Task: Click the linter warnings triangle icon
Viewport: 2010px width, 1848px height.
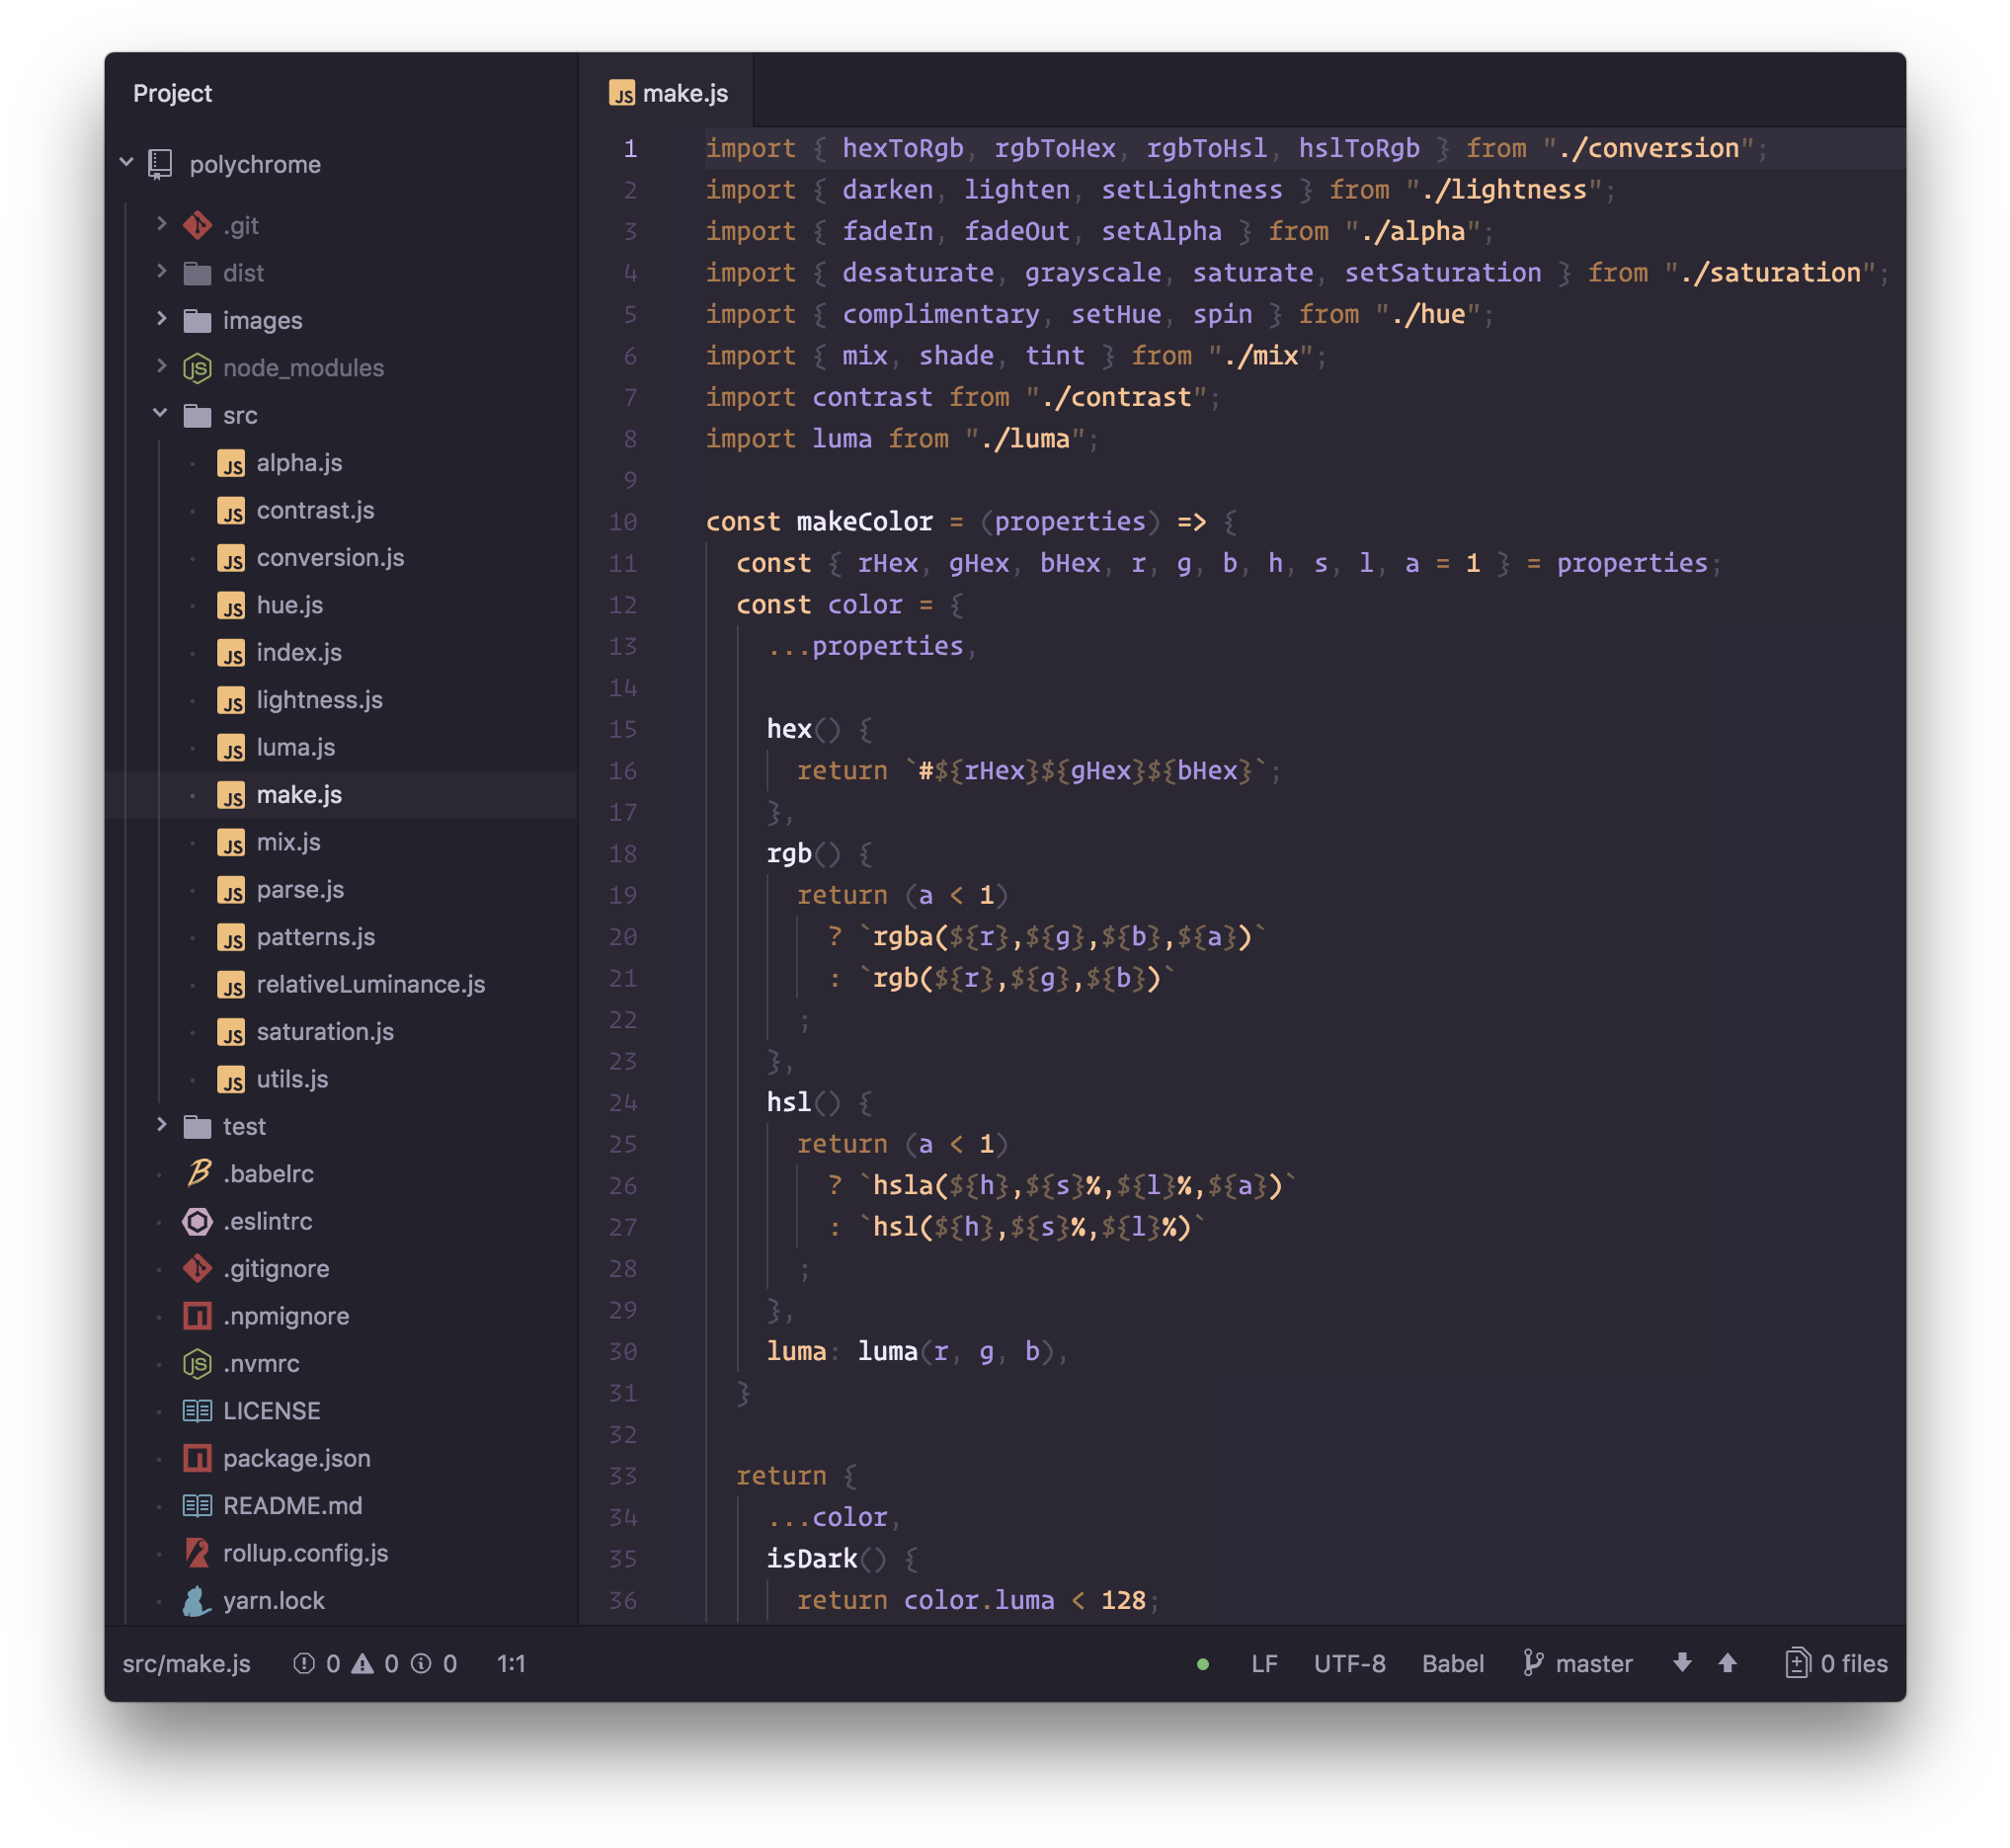Action: pyautogui.click(x=362, y=1663)
